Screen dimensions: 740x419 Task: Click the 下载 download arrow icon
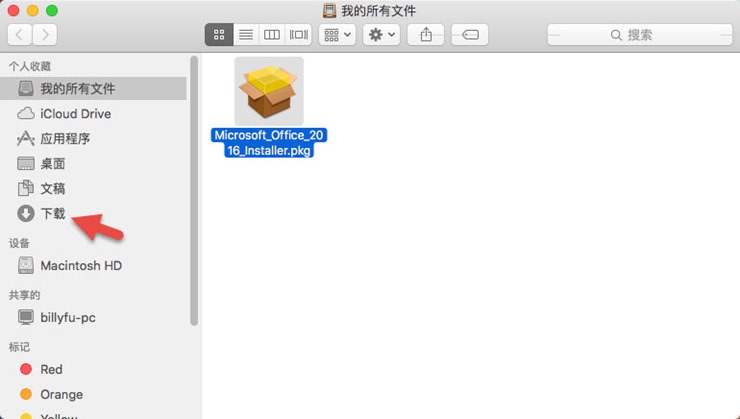pos(25,213)
